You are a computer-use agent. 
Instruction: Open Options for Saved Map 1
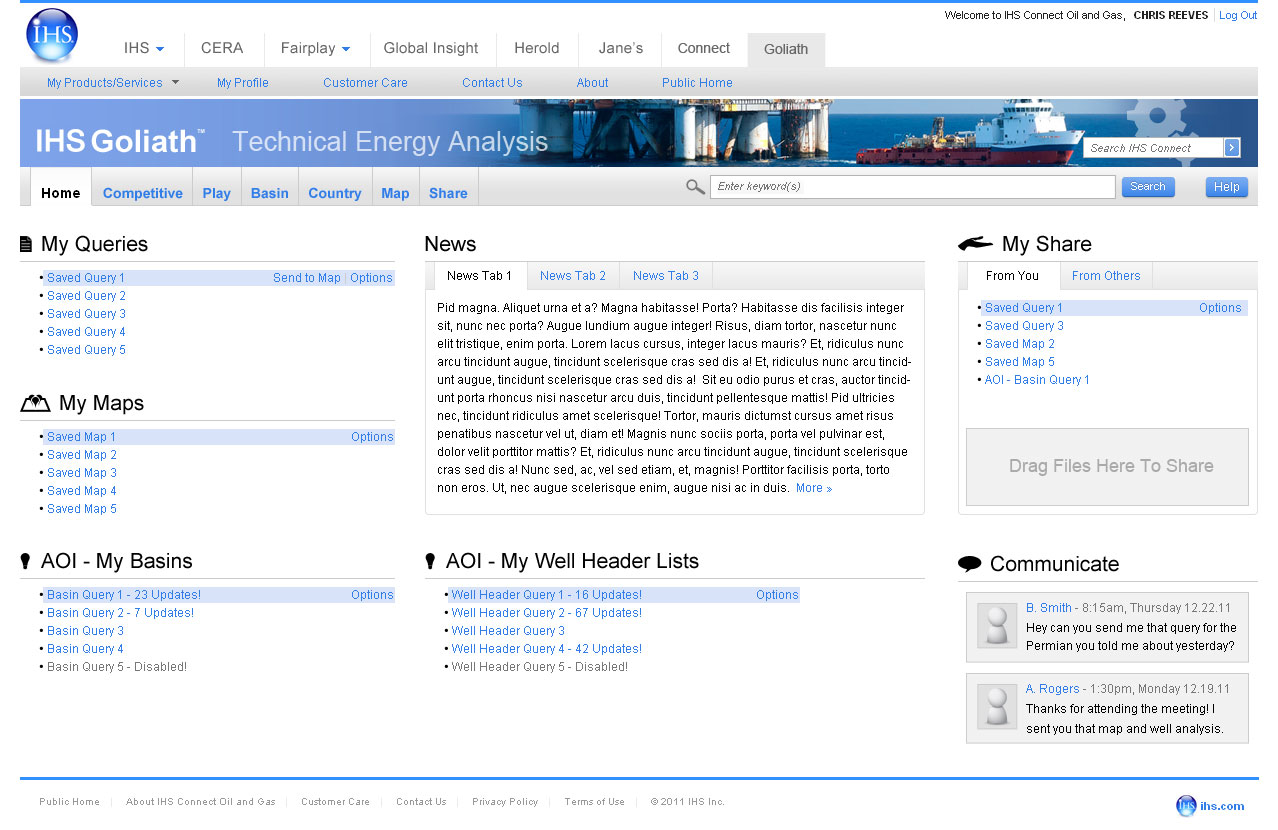(x=372, y=437)
